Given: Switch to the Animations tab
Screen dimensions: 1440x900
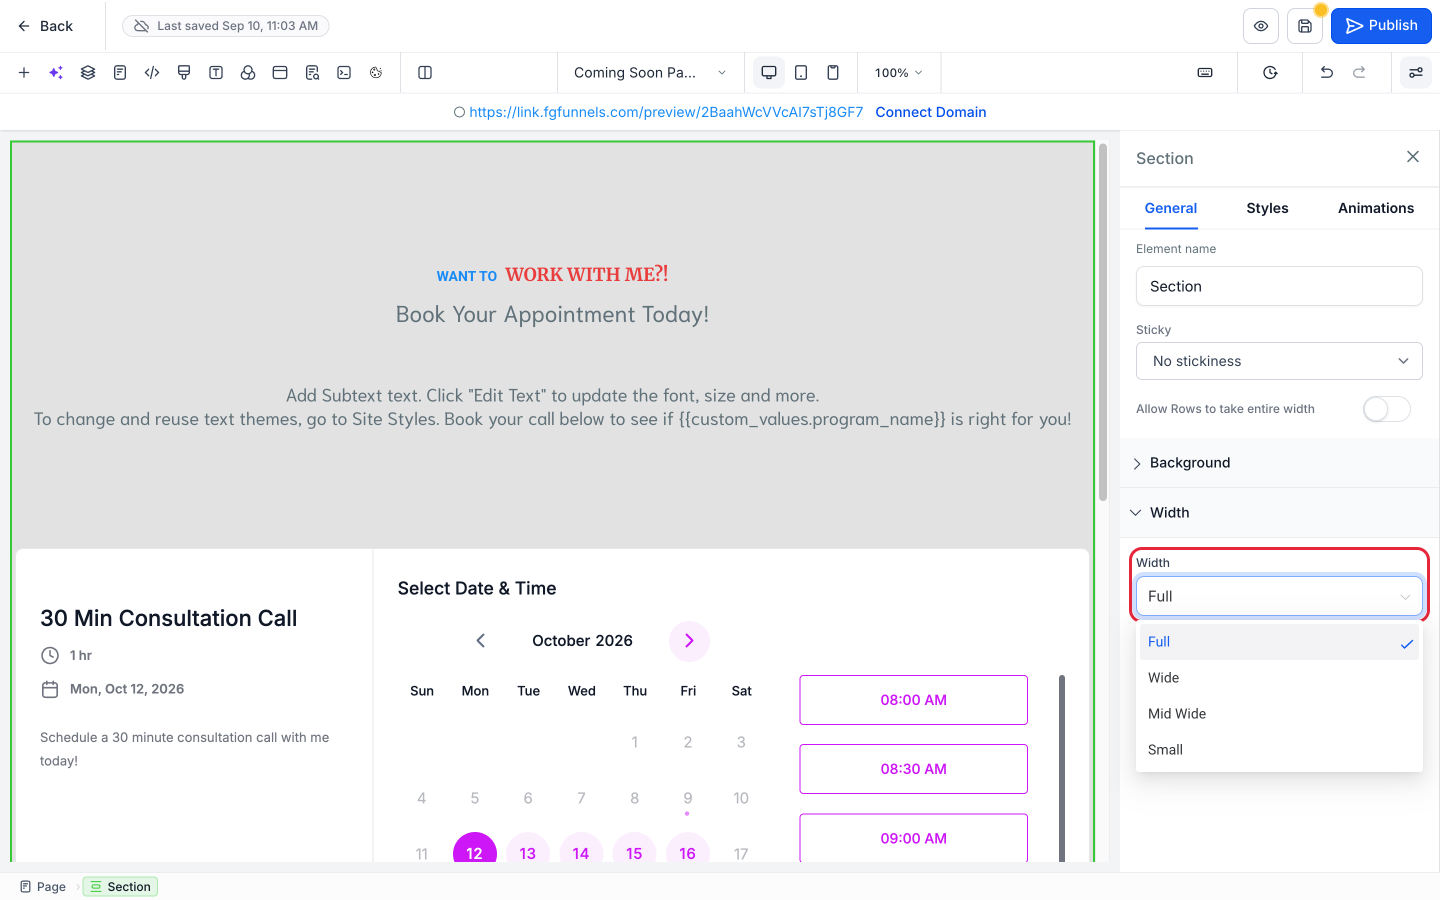Looking at the screenshot, I should coord(1376,208).
